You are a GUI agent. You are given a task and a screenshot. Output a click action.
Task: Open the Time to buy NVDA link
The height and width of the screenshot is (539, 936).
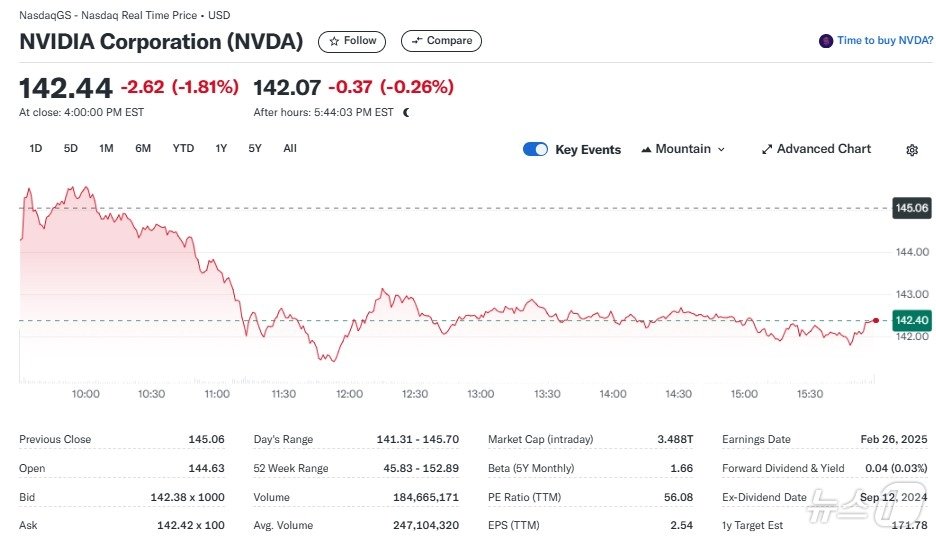pos(884,41)
